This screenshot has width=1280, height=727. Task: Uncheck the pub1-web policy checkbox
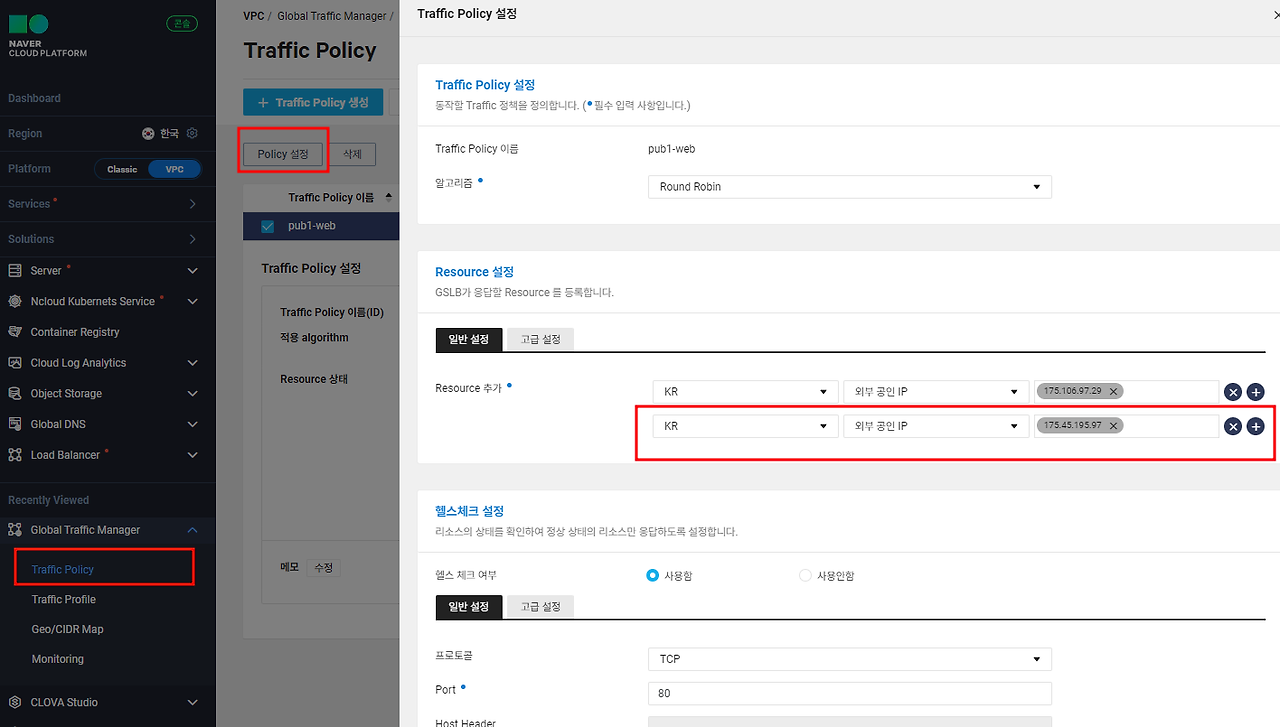pyautogui.click(x=267, y=226)
